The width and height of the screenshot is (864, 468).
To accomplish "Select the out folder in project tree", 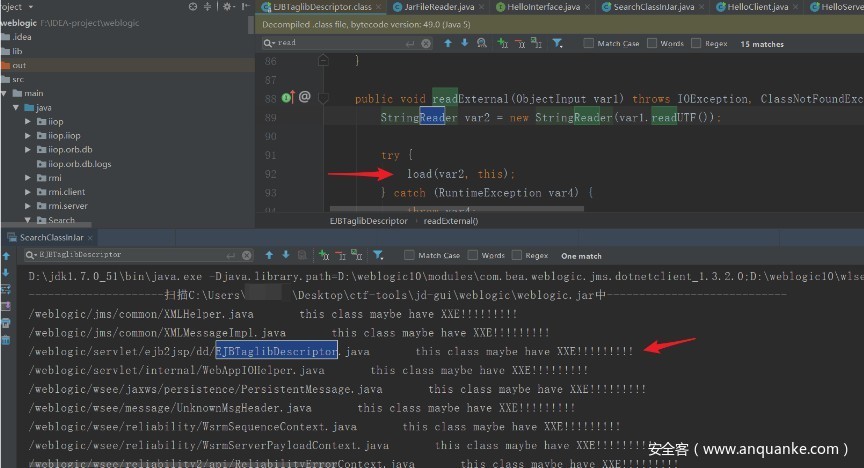I will (19, 65).
